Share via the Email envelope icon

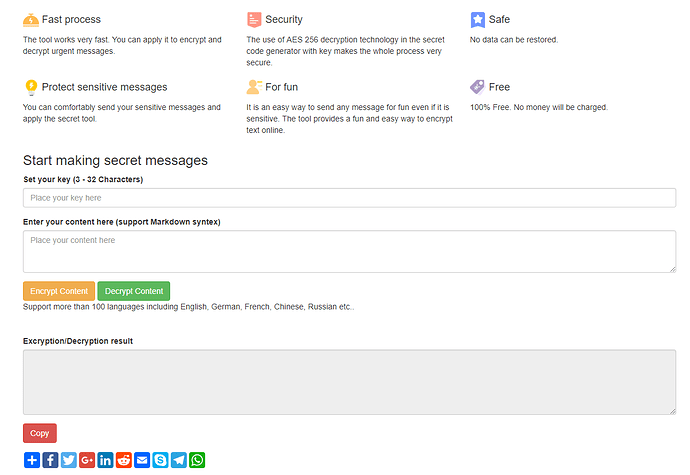(142, 460)
